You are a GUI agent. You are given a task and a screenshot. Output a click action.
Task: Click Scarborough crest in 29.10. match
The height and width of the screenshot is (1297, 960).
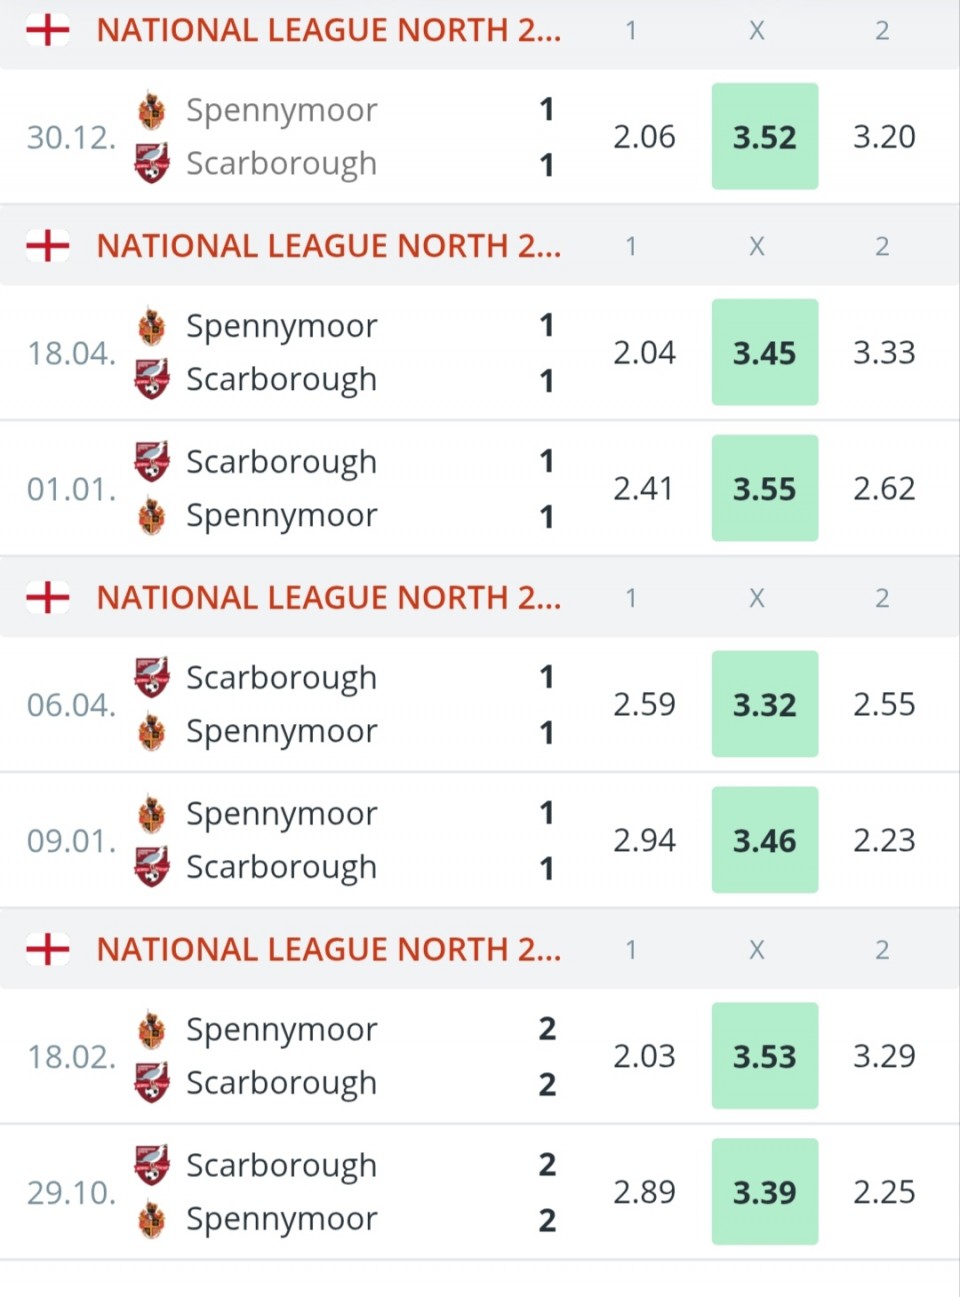click(152, 1165)
